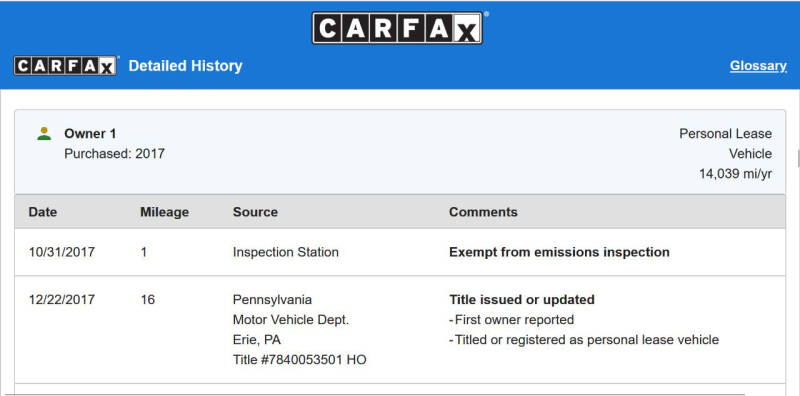The height and width of the screenshot is (396, 800).
Task: Select the 12/22/2017 date entry
Action: (62, 299)
